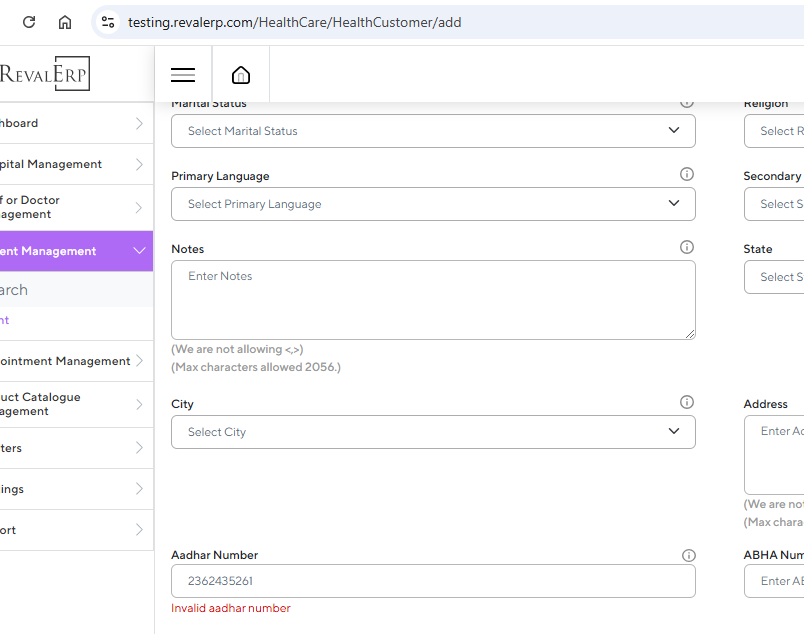
Task: Click info icon next to Aadhar Number
Action: pos(688,556)
